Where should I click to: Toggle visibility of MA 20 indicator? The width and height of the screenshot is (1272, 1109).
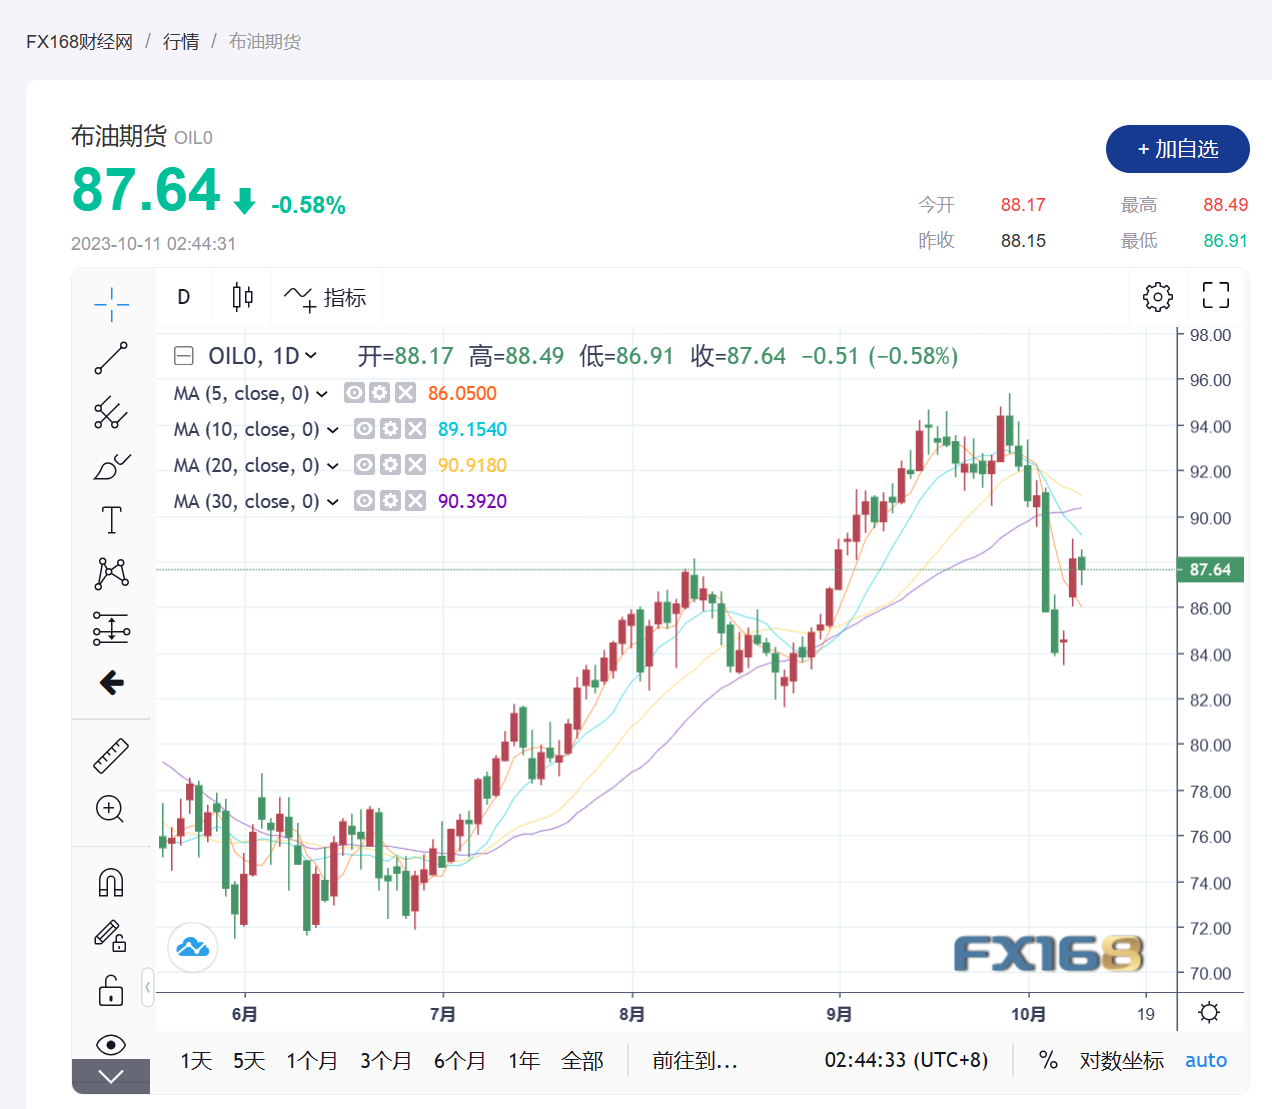pos(364,465)
